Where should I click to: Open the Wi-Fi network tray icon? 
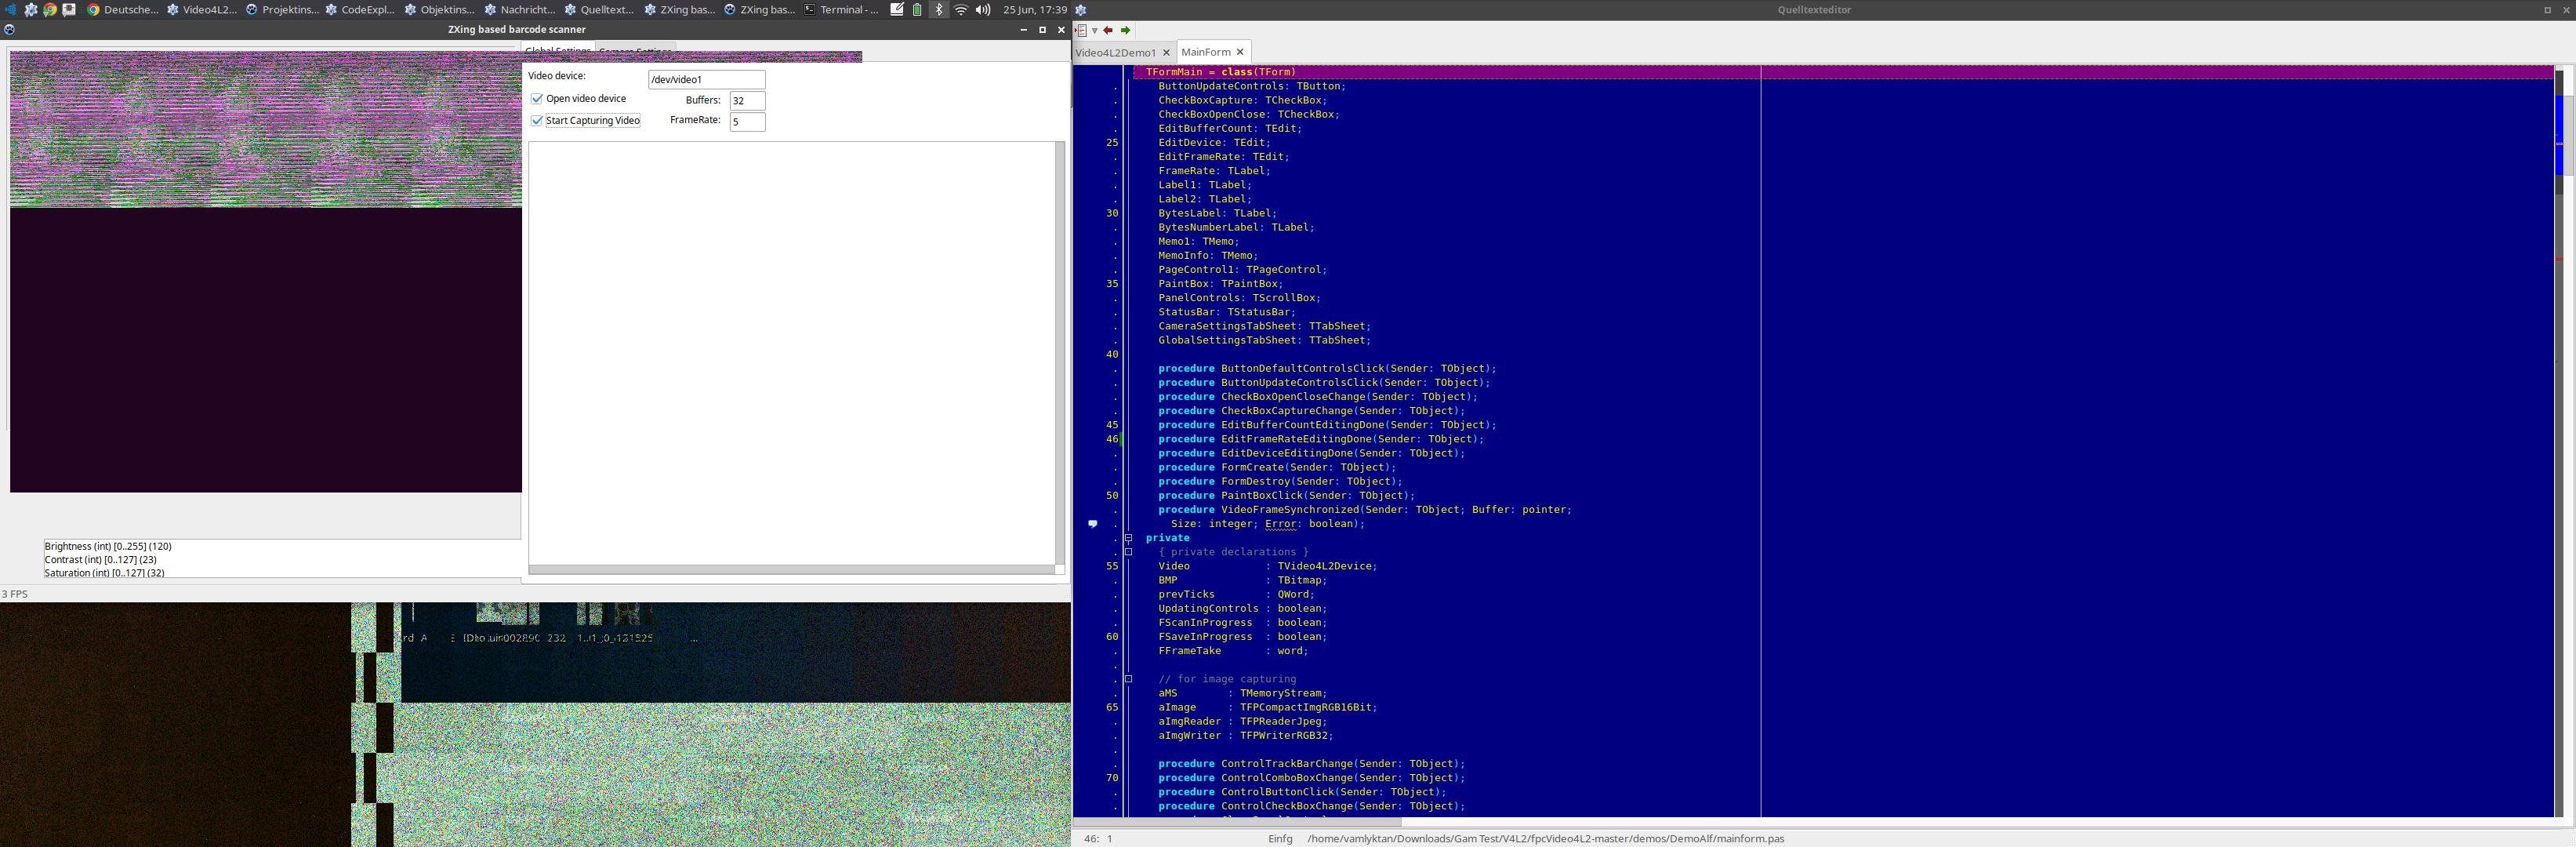[961, 10]
